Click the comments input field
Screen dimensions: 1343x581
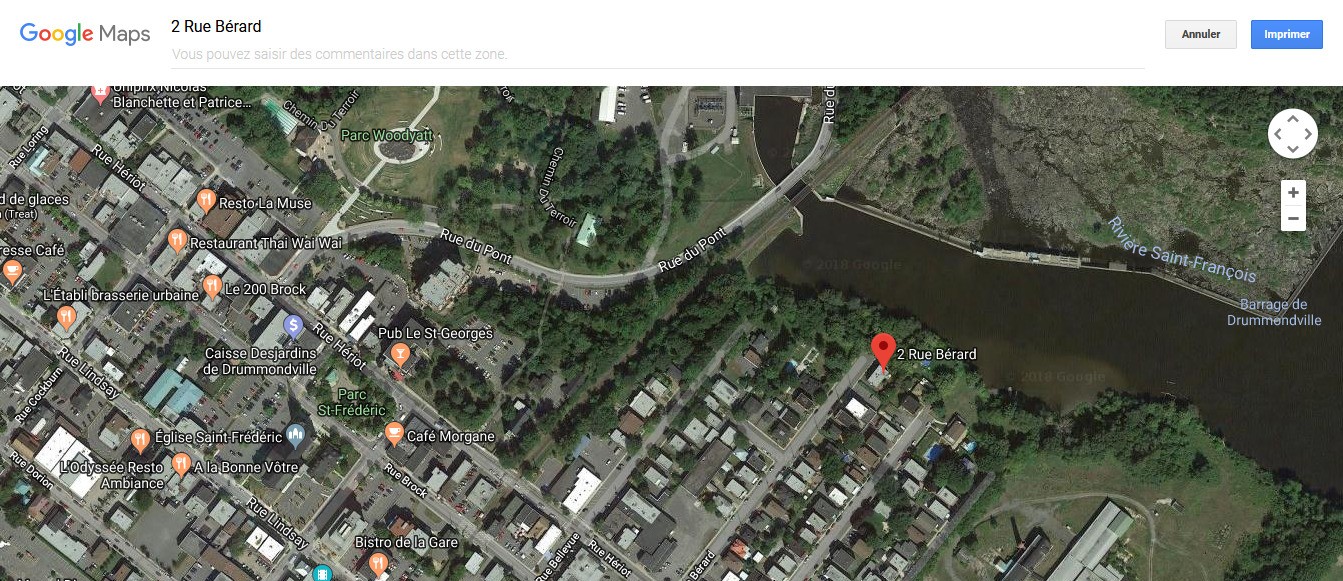(x=657, y=54)
